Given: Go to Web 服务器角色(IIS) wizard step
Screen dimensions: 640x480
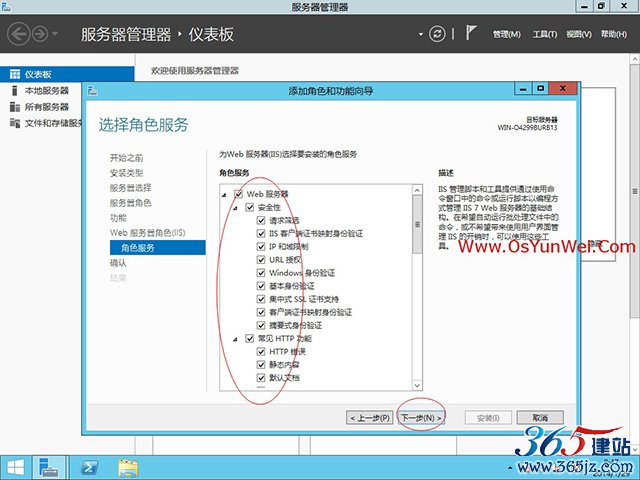Looking at the screenshot, I should 147,233.
